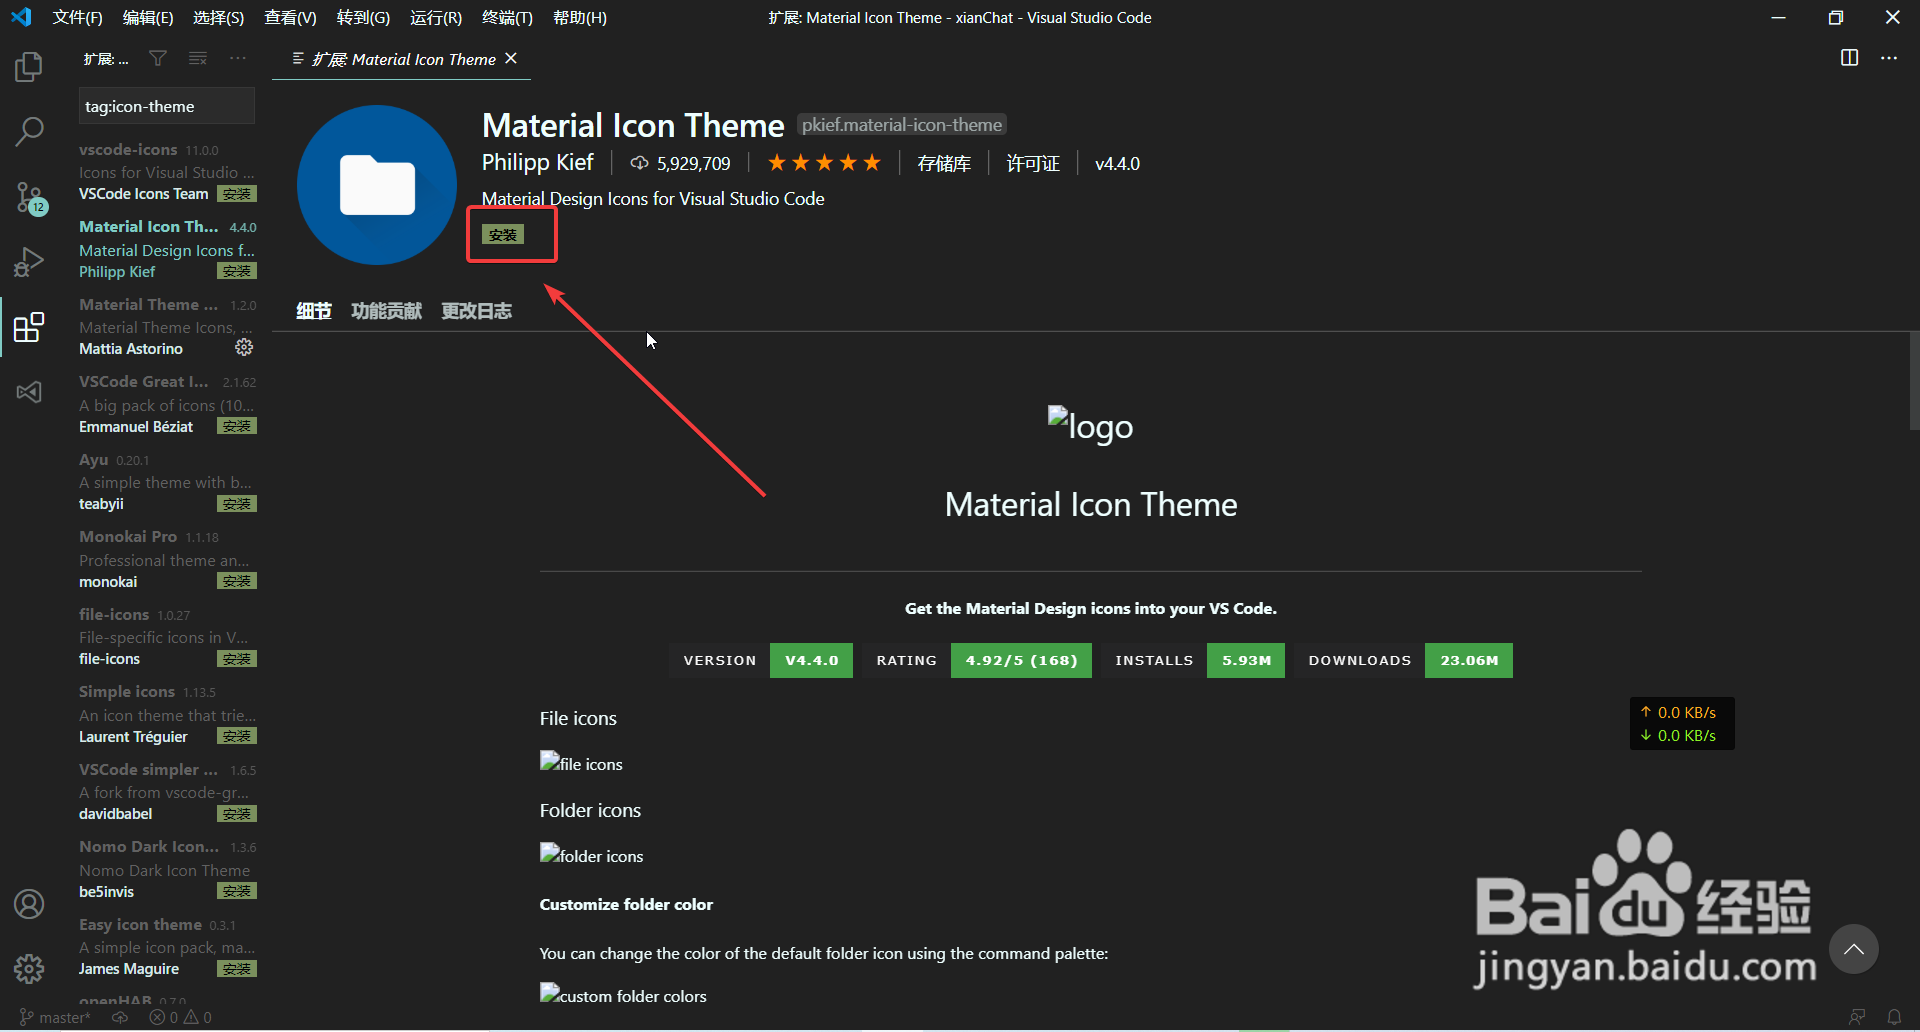This screenshot has width=1920, height=1032.
Task: Click the V4.4.0 version badge
Action: (811, 660)
